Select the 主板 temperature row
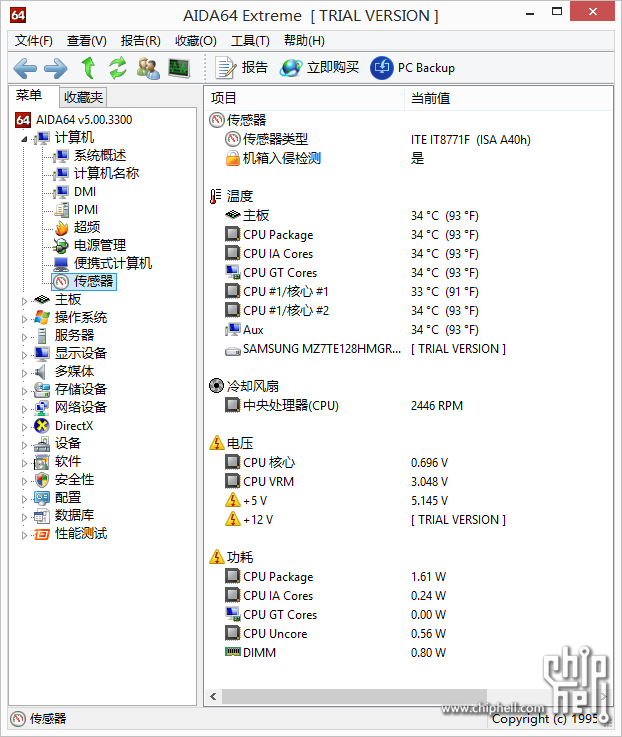622x737 pixels. (x=409, y=216)
